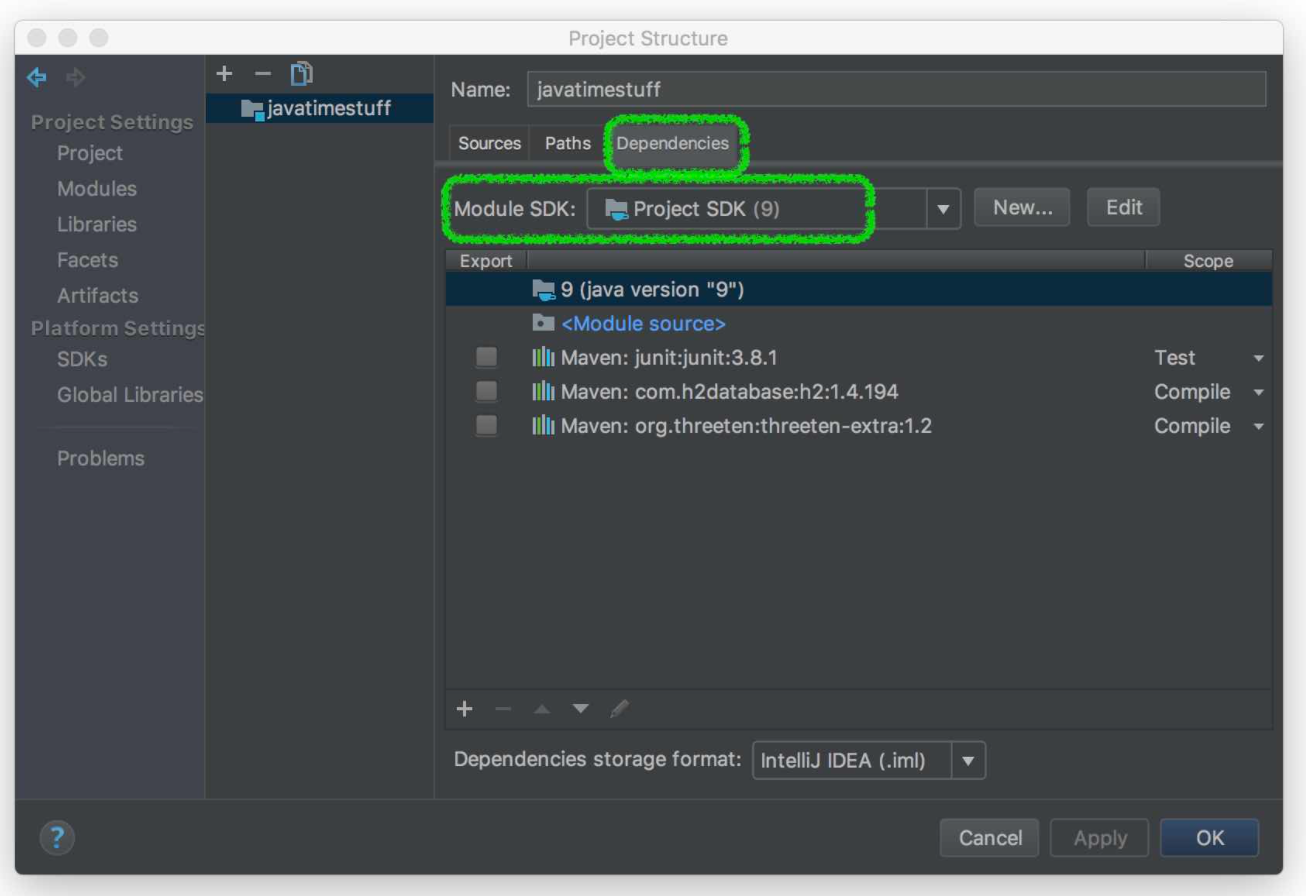Image resolution: width=1306 pixels, height=896 pixels.
Task: Open scope dropdown for threeten-extra Compile
Action: (x=1258, y=427)
